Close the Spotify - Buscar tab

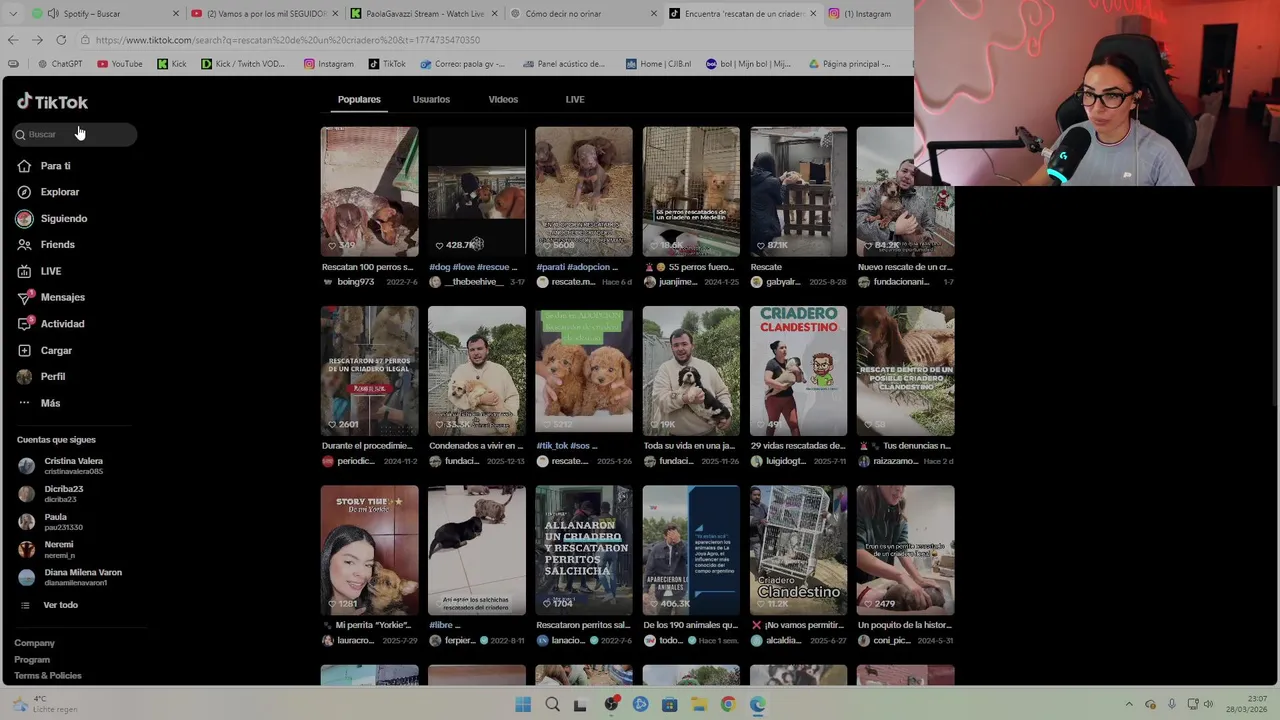[x=176, y=14]
